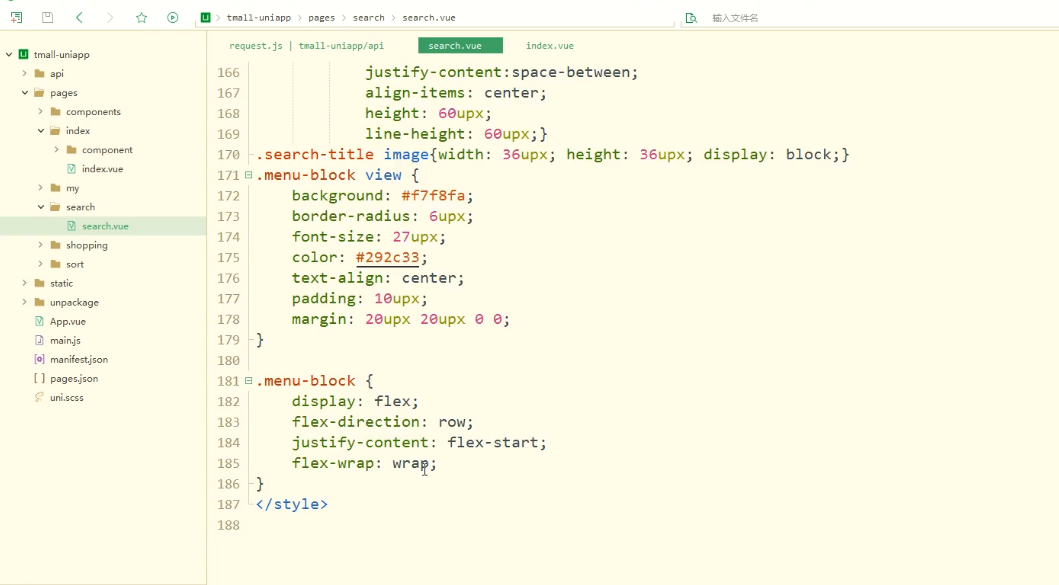Click search folder in breadcrumb path
This screenshot has height=585, width=1059.
(369, 18)
